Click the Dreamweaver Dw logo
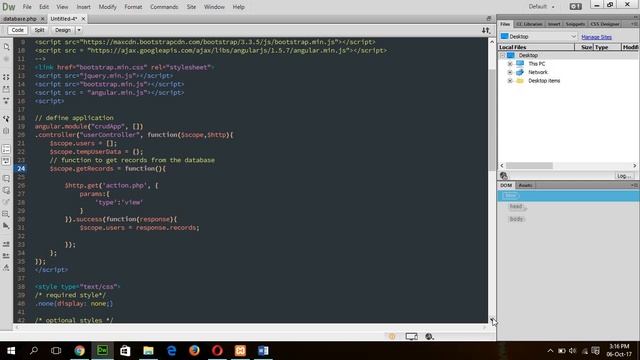 coord(9,7)
